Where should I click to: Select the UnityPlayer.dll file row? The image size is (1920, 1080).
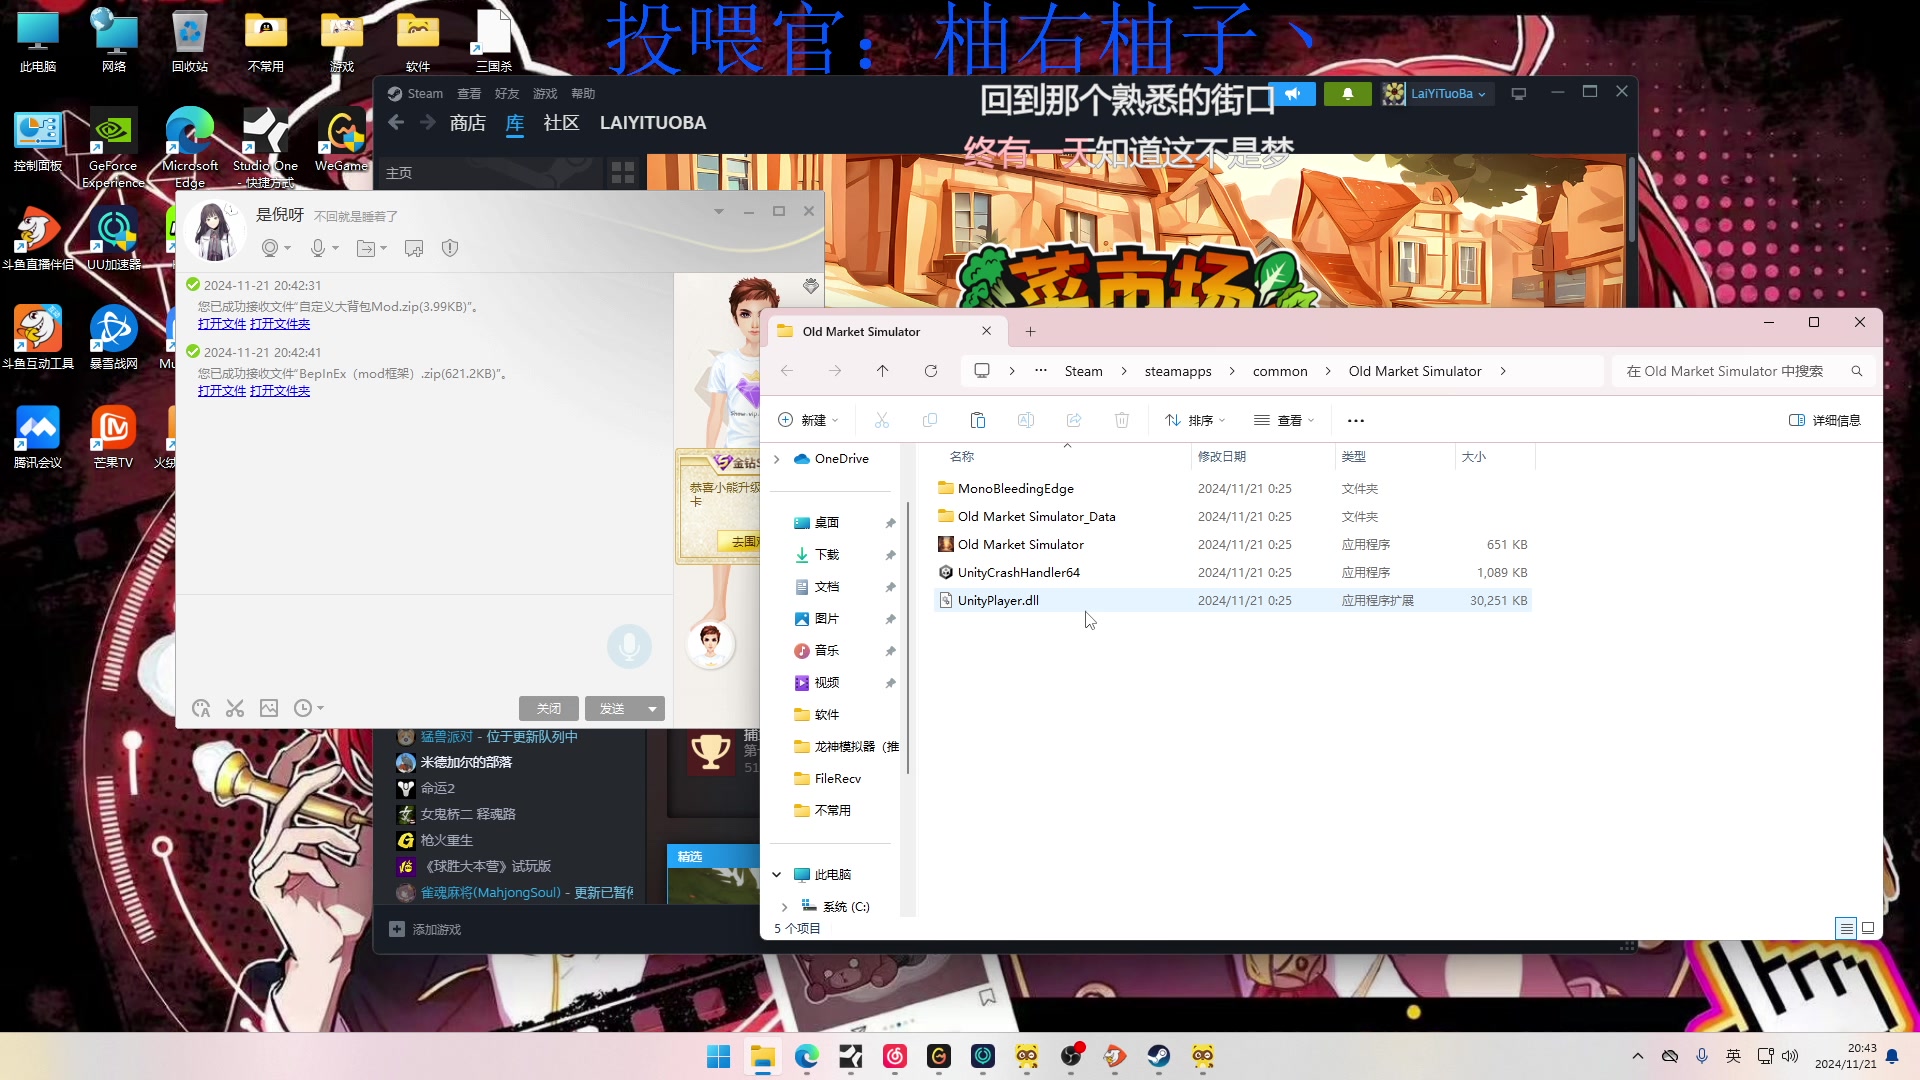click(1232, 601)
